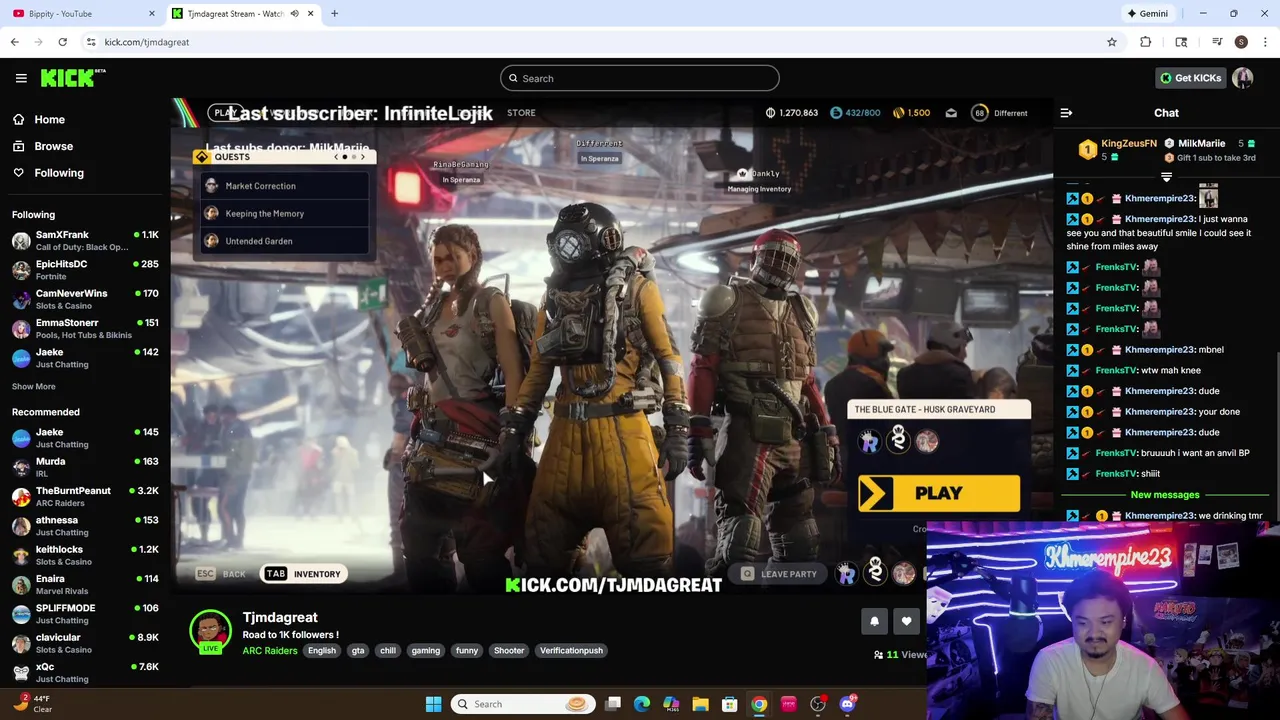Screen dimensions: 1280x720
Task: Expand the Show more followed channels
Action: click(x=33, y=386)
